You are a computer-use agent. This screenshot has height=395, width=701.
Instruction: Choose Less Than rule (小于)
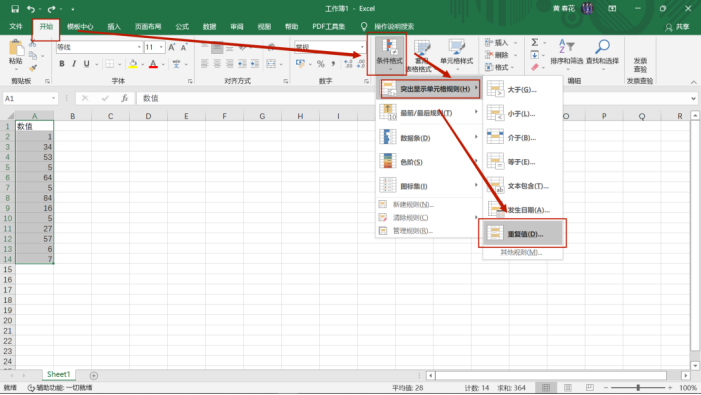(522, 113)
